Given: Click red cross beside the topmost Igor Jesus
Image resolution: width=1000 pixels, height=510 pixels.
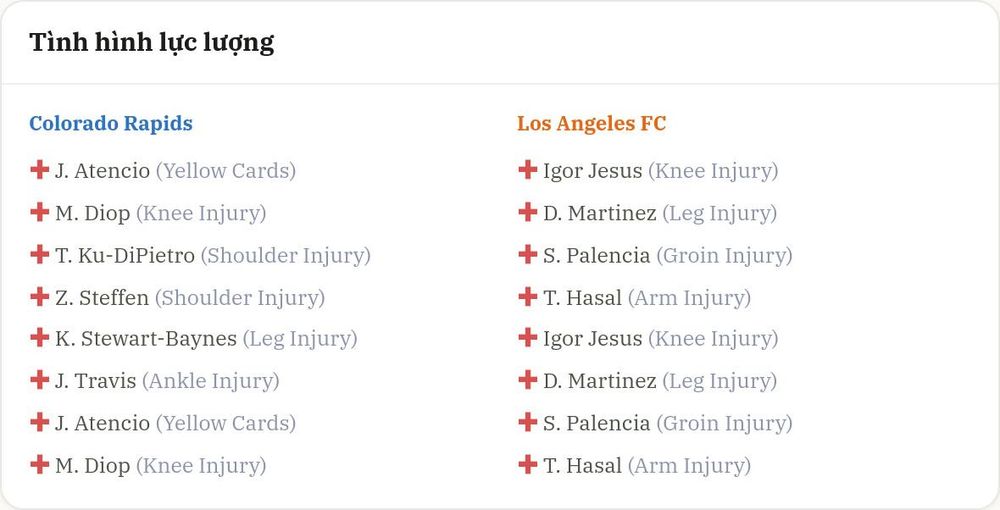Looking at the screenshot, I should pyautogui.click(x=527, y=170).
